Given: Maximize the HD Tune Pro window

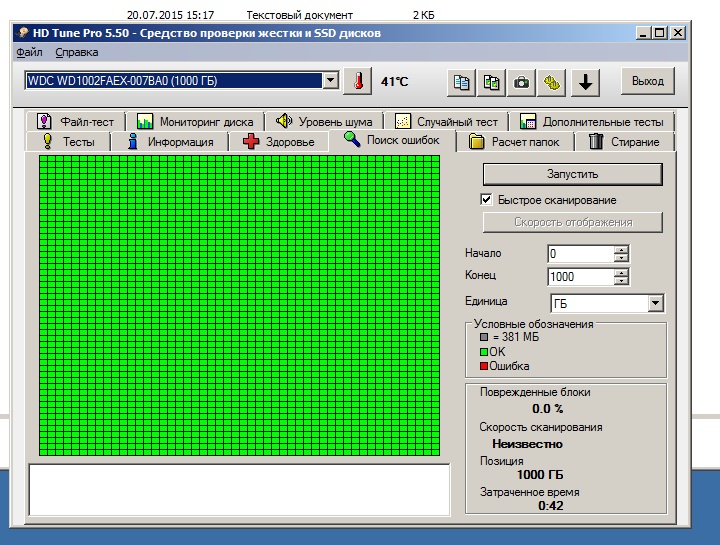Looking at the screenshot, I should coord(659,33).
